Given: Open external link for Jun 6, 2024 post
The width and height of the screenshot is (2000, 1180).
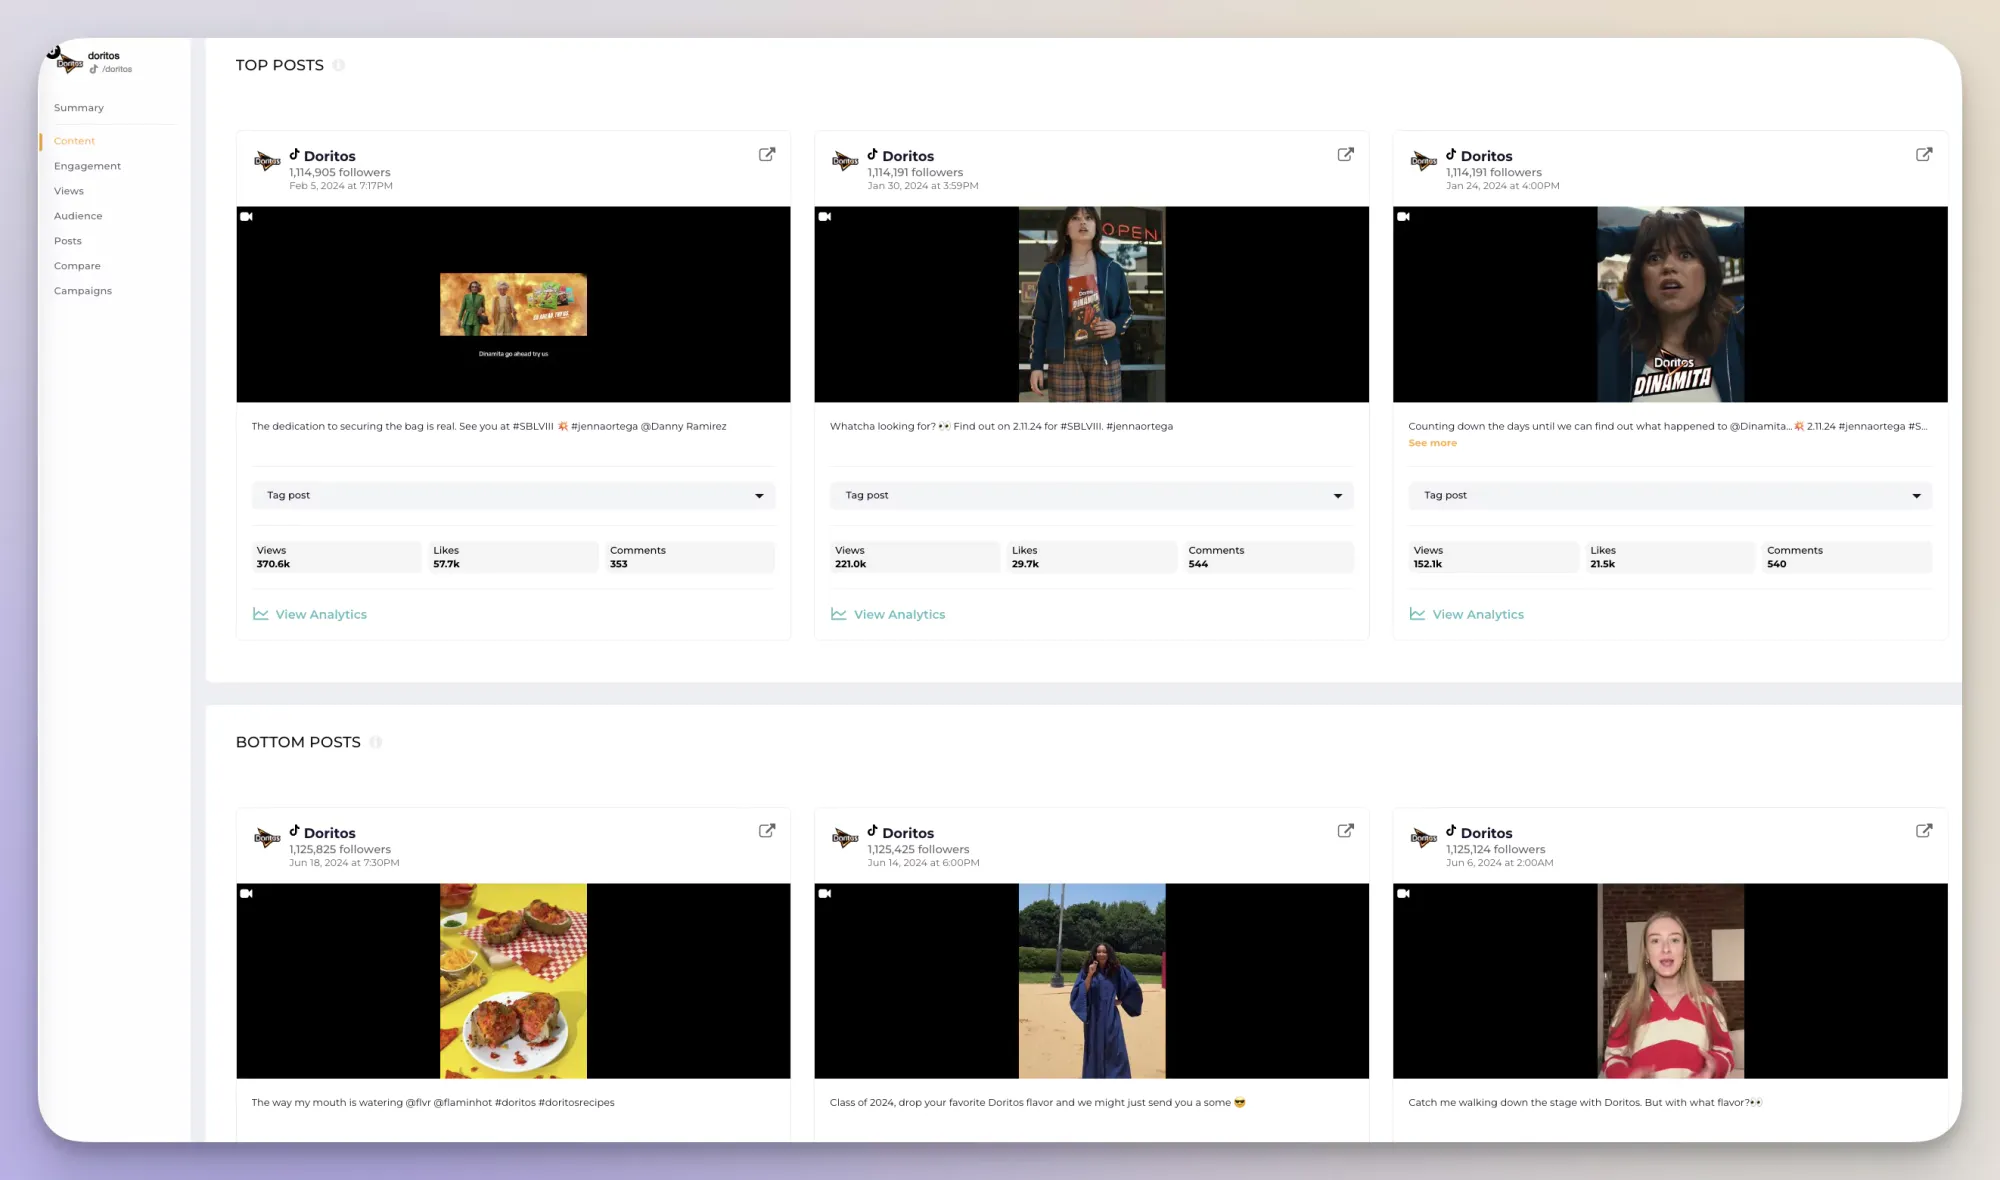Looking at the screenshot, I should (x=1924, y=831).
